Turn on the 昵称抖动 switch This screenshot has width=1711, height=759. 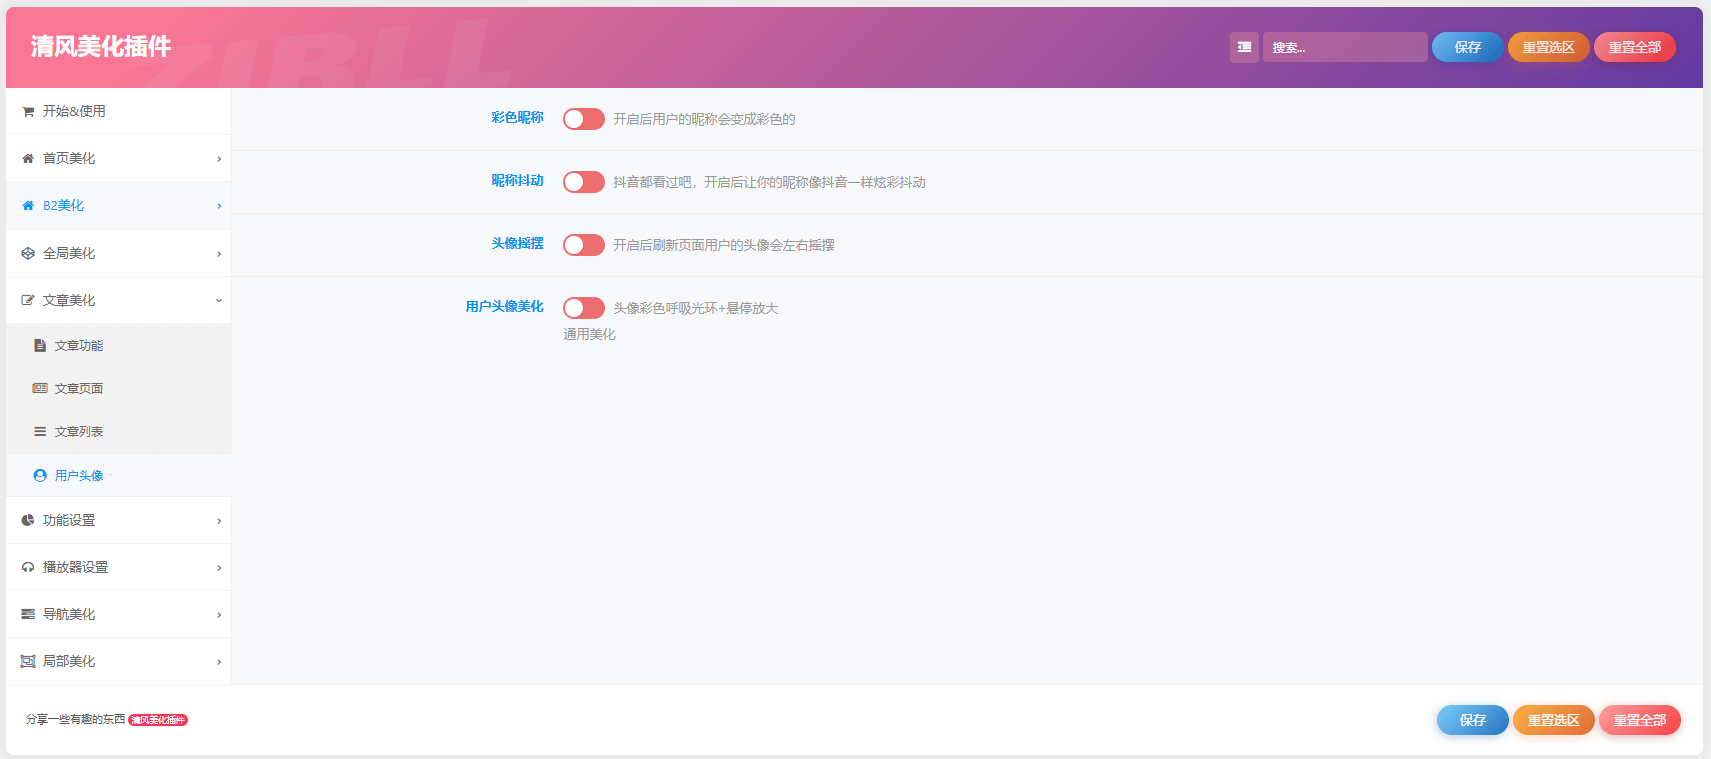584,182
